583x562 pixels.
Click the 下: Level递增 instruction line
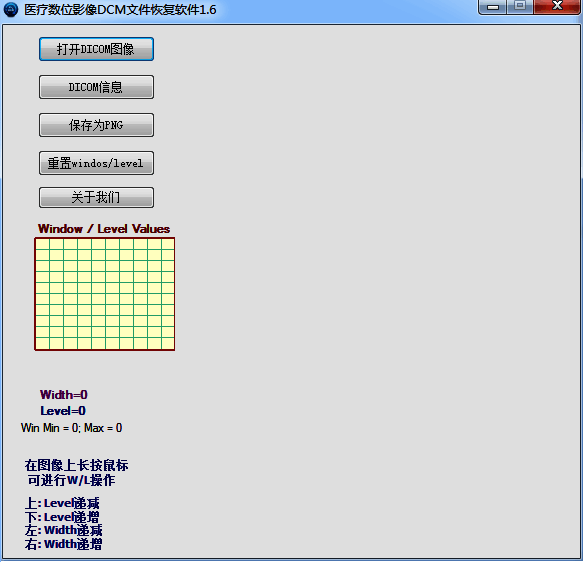click(x=62, y=517)
